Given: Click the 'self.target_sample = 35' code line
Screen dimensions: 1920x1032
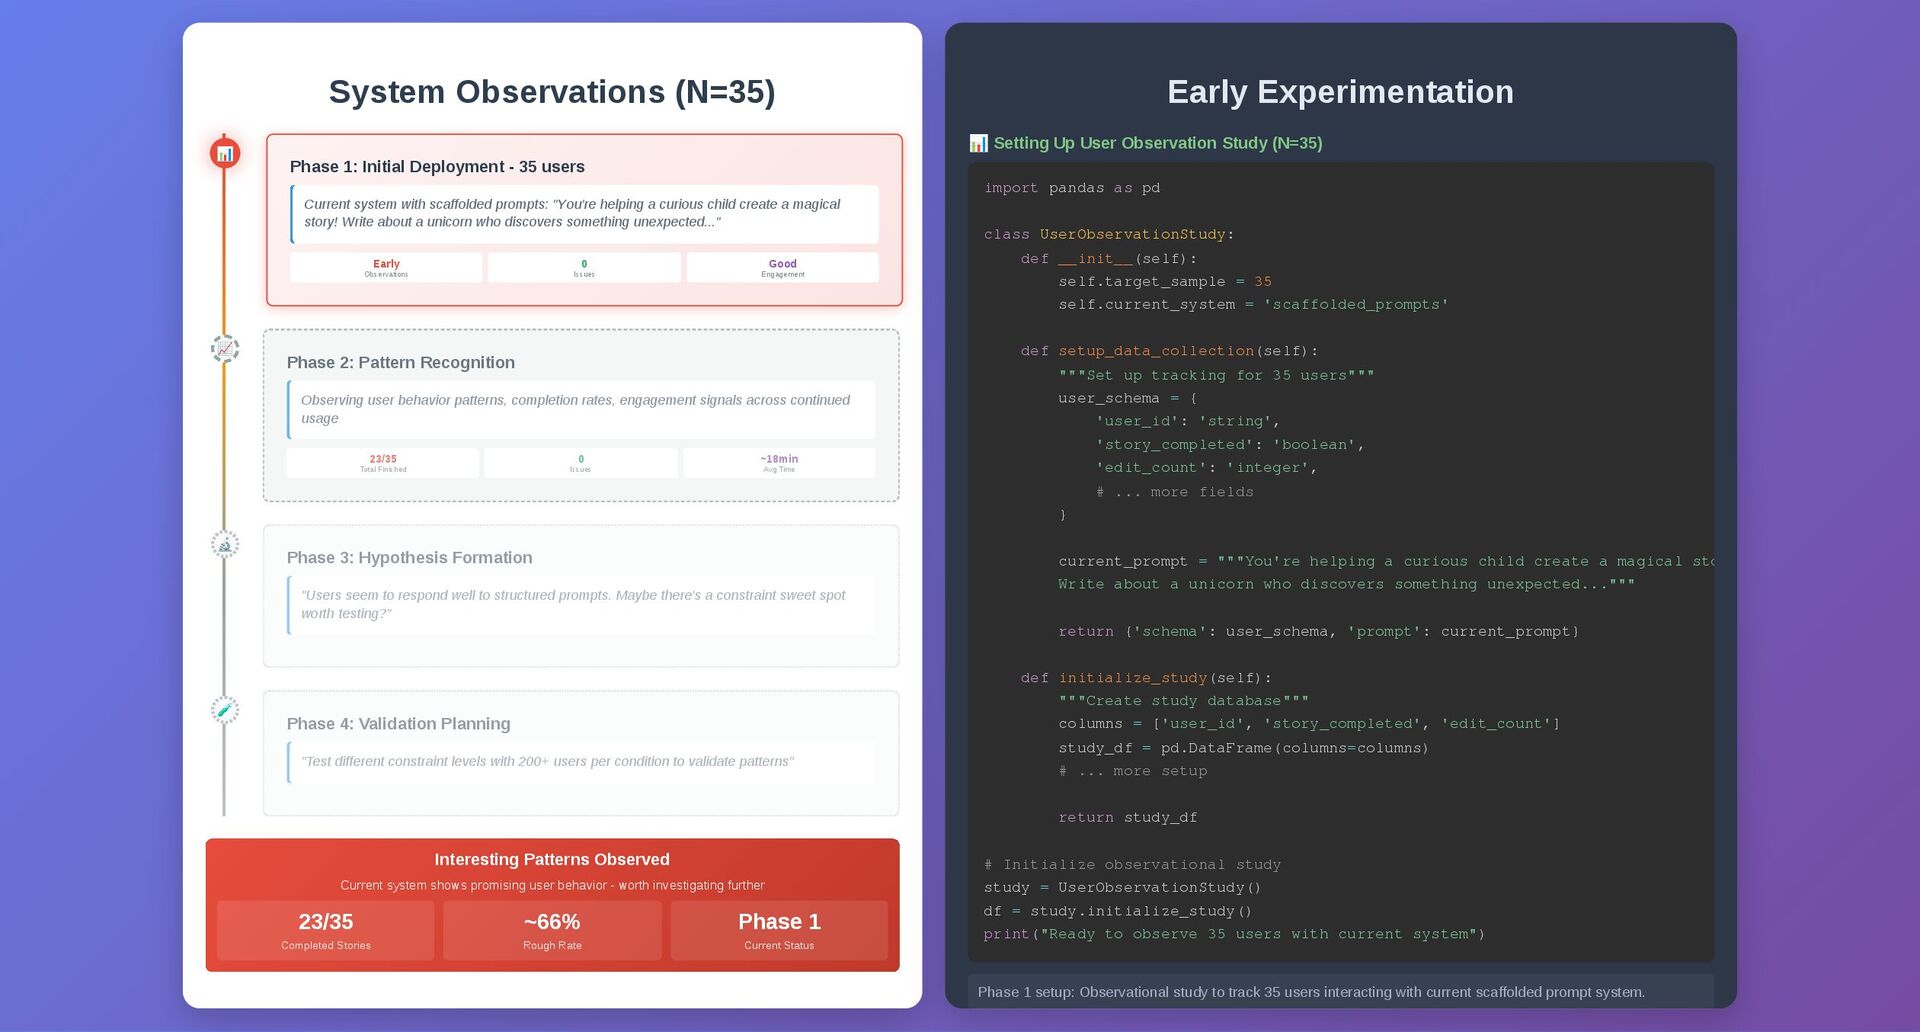Looking at the screenshot, I should (x=1165, y=282).
